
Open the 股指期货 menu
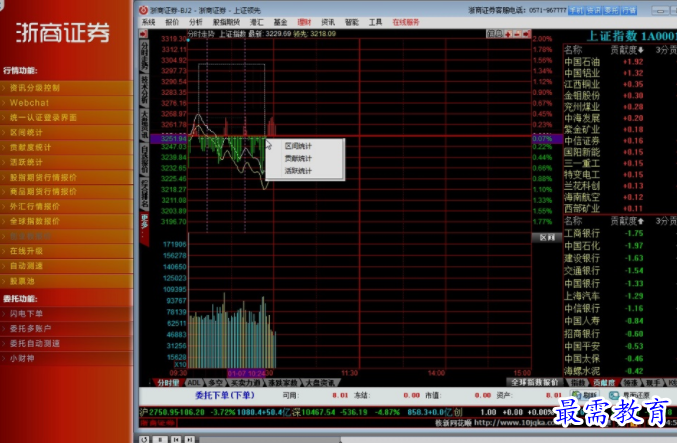pyautogui.click(x=226, y=22)
